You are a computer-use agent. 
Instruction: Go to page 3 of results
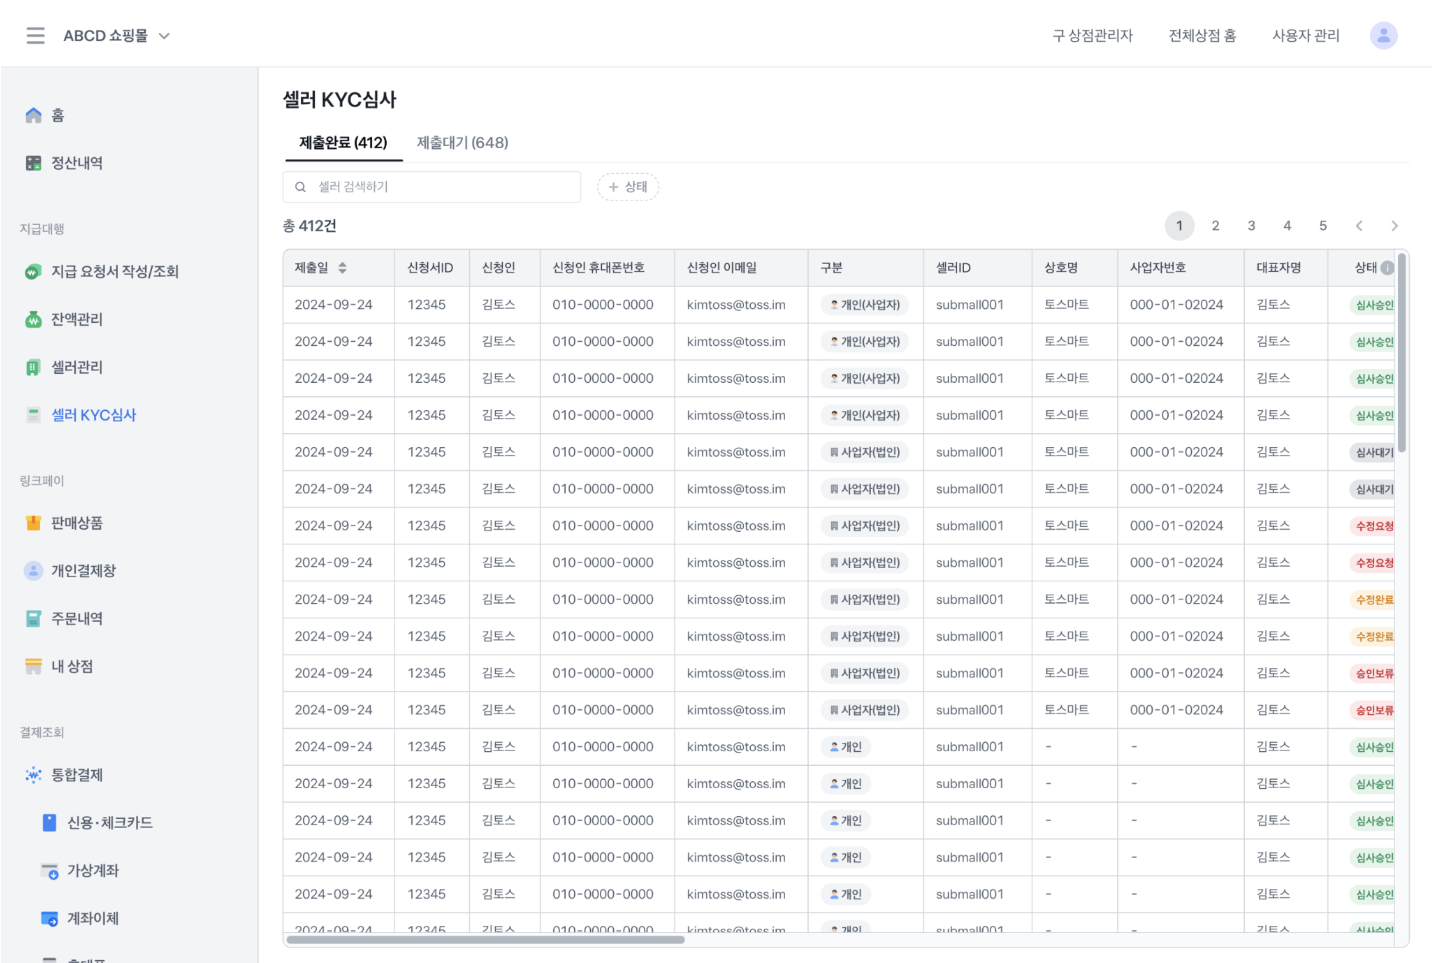point(1251,226)
